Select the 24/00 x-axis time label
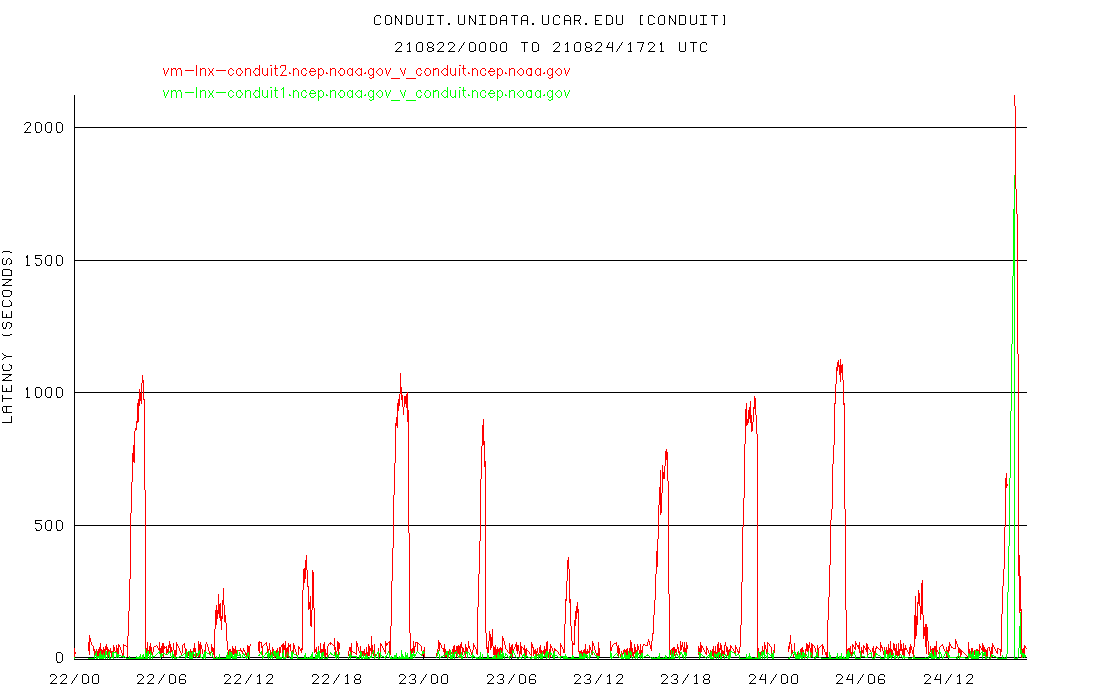The image size is (1100, 700). [x=774, y=679]
